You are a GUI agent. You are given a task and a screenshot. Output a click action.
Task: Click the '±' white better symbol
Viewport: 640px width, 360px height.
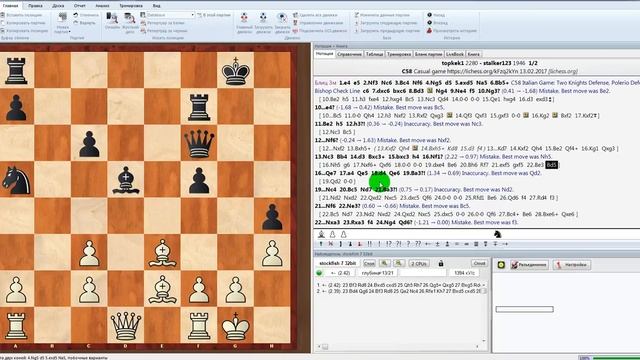438,244
